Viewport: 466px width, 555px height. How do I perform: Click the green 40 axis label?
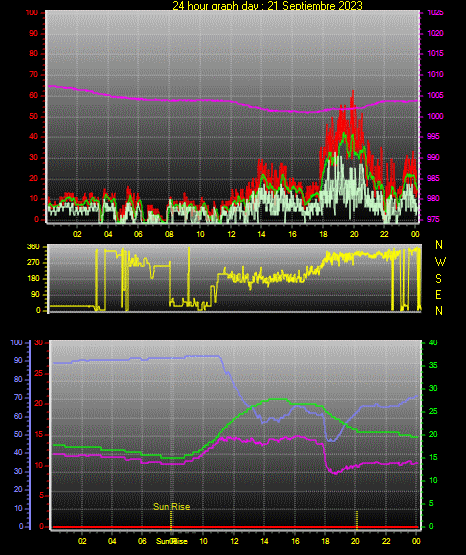tap(433, 342)
